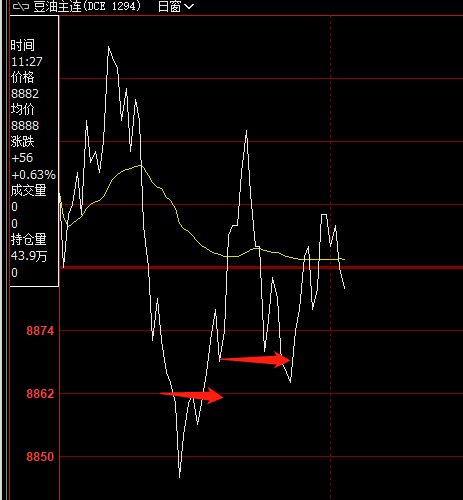Click the 8882 price value in info panel

[x=25, y=94]
